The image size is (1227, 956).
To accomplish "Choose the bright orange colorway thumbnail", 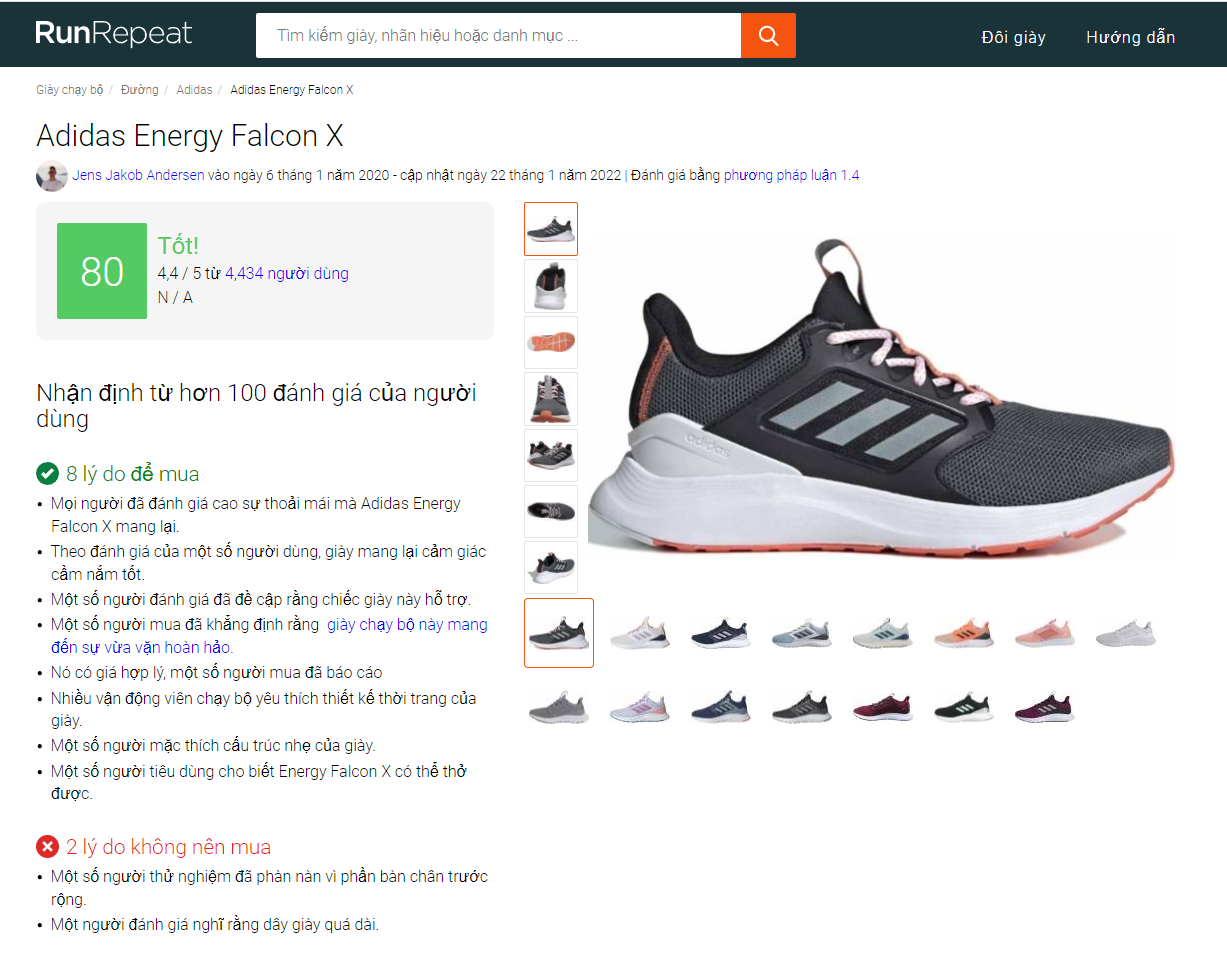I will (963, 633).
